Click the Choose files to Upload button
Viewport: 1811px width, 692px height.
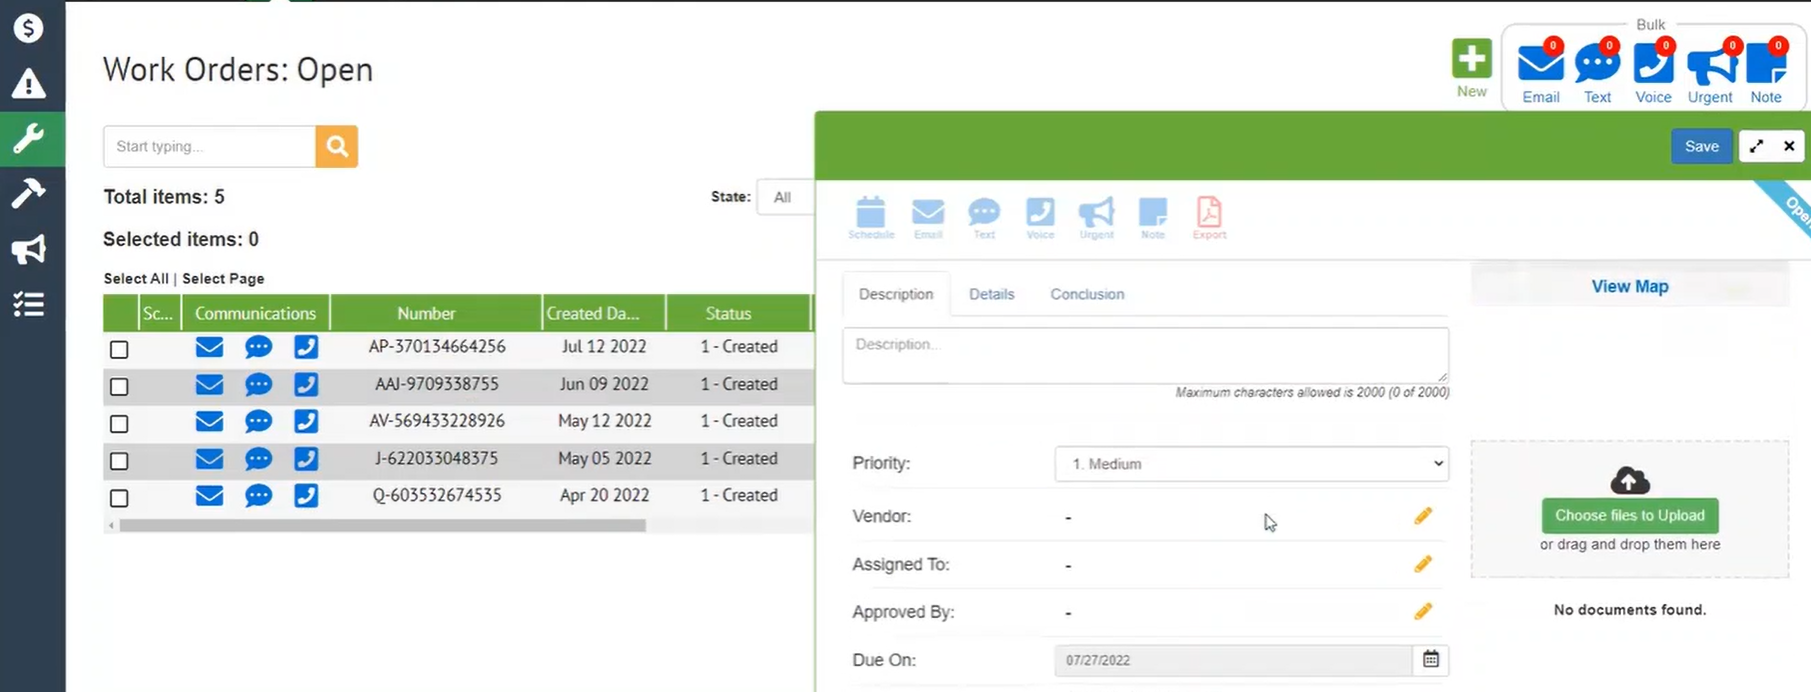(x=1629, y=515)
